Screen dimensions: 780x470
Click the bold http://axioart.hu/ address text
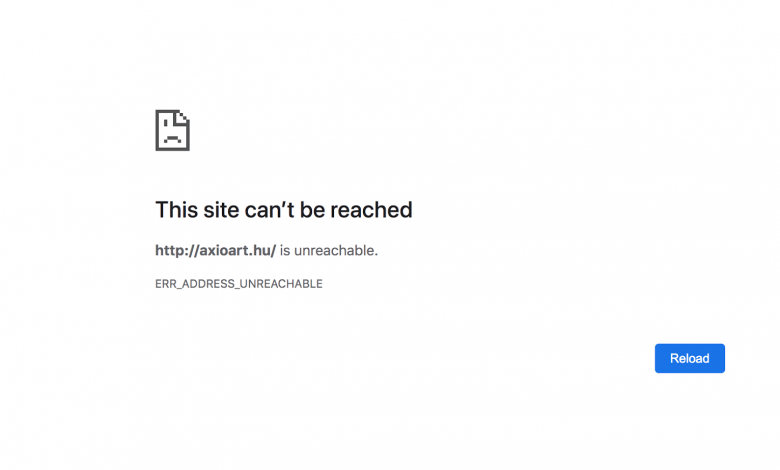pyautogui.click(x=215, y=250)
